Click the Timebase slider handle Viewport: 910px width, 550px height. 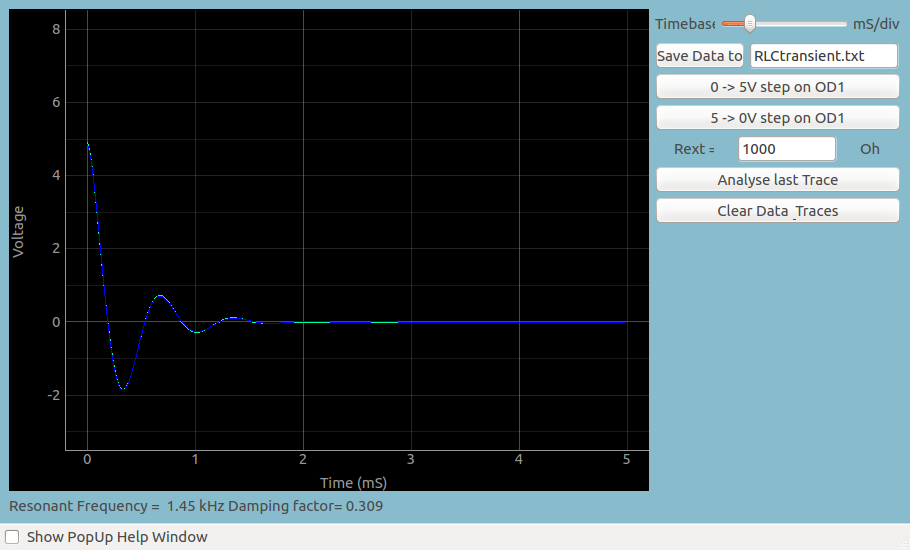tap(749, 24)
